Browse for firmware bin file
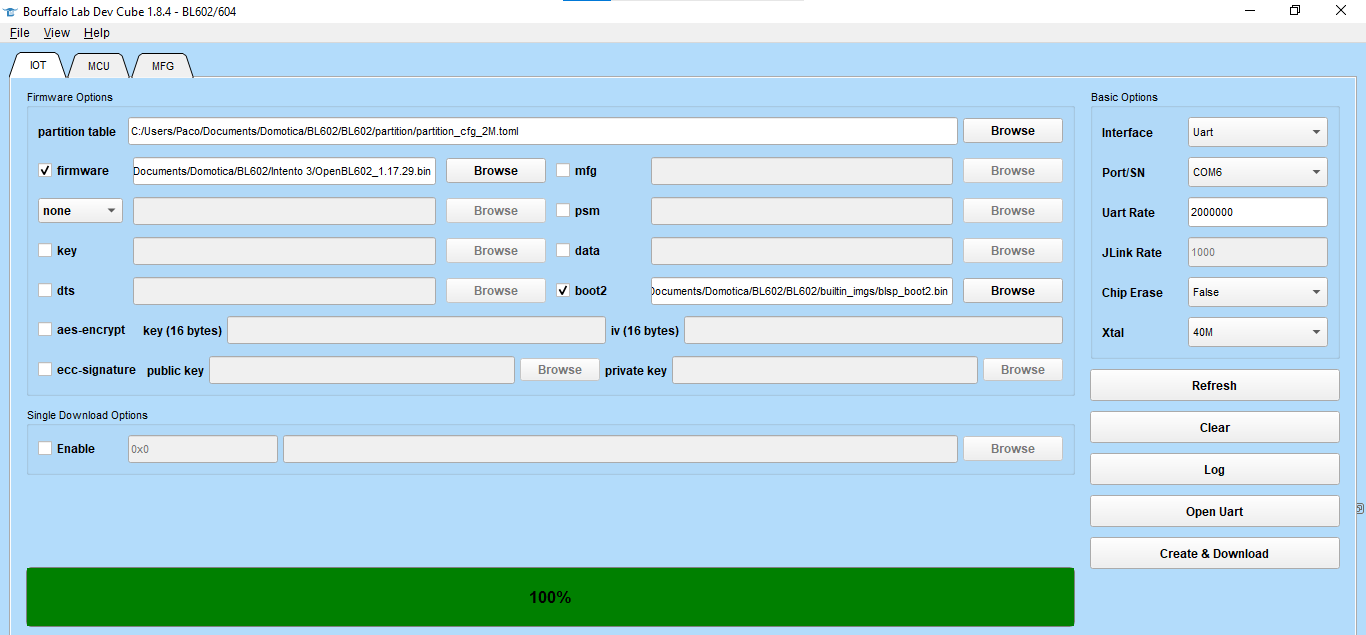1366x635 pixels. [496, 171]
